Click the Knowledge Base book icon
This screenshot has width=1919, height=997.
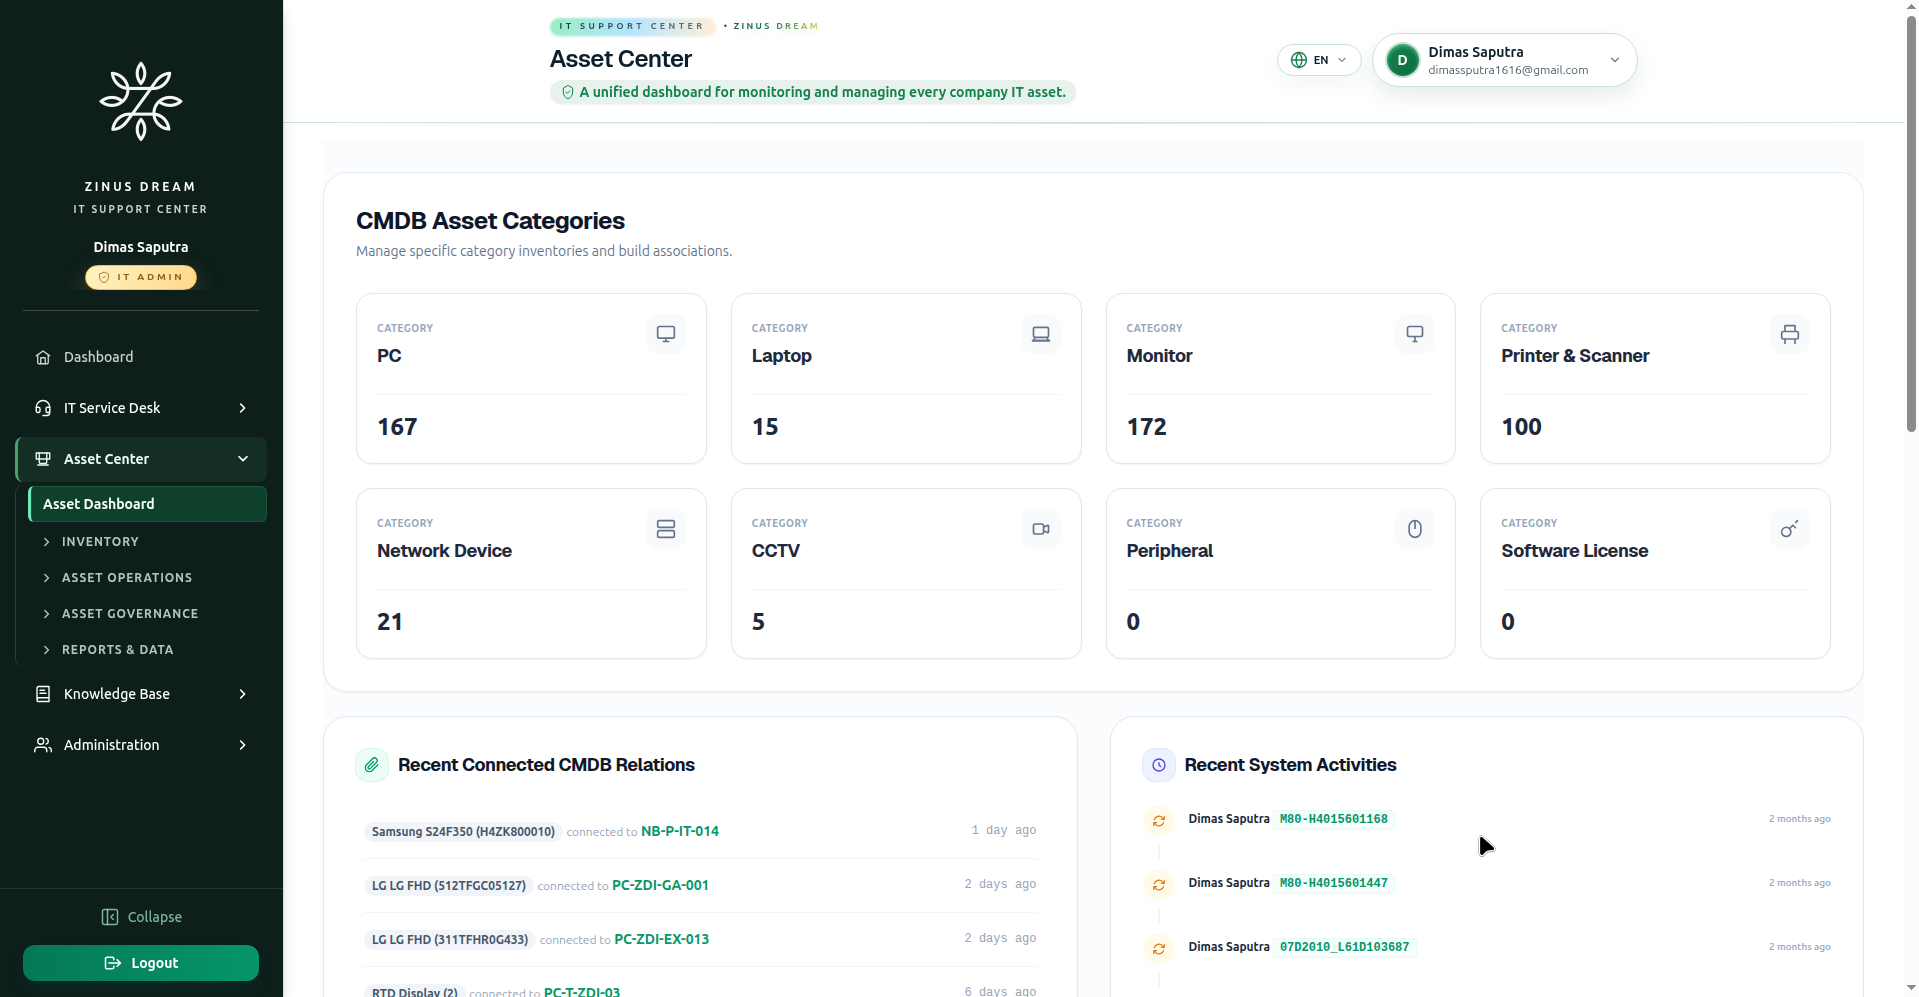coord(43,694)
